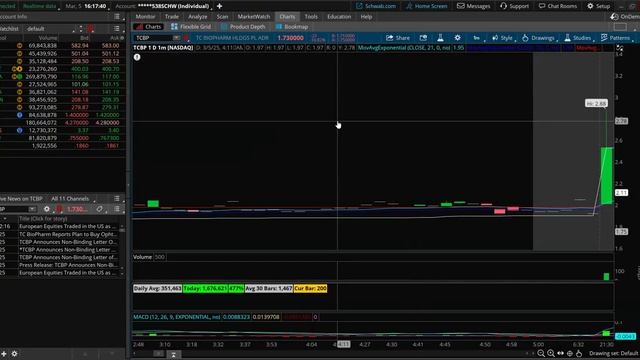Click the chart info marker icon

(x=137, y=57)
